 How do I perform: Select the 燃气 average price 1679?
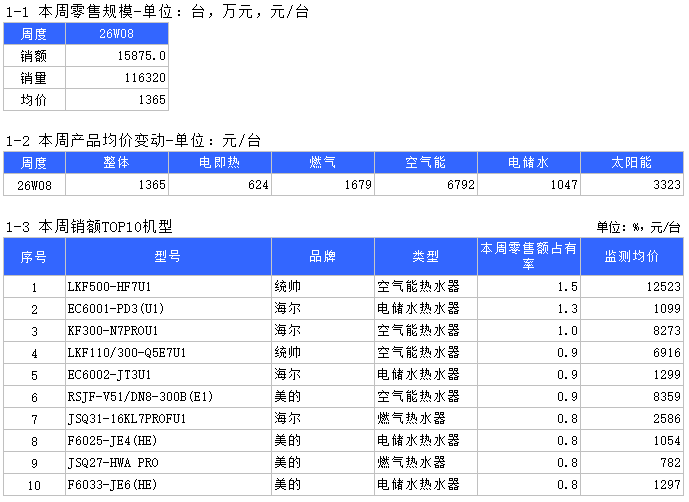pos(323,185)
